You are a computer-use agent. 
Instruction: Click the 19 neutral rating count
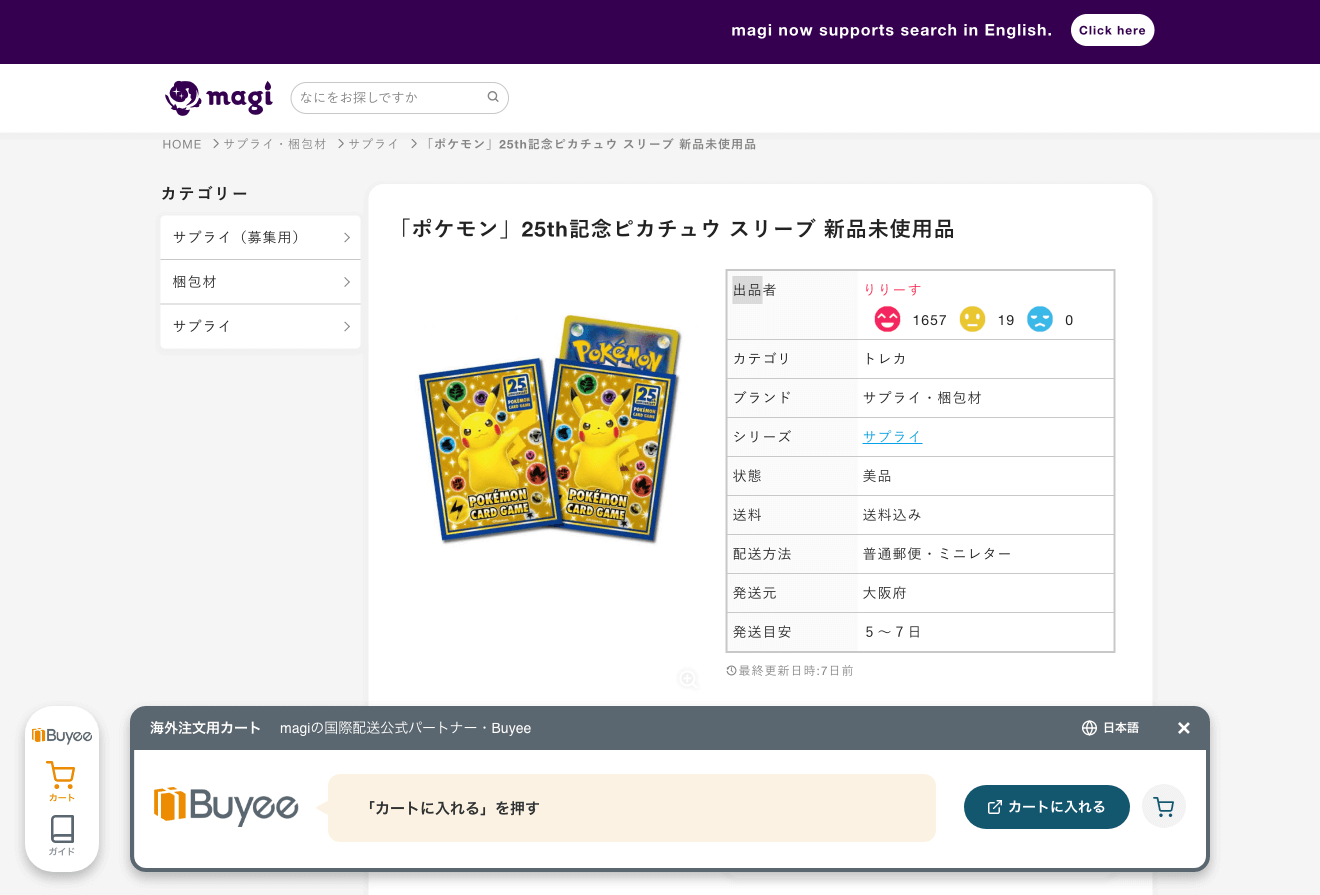point(1006,320)
